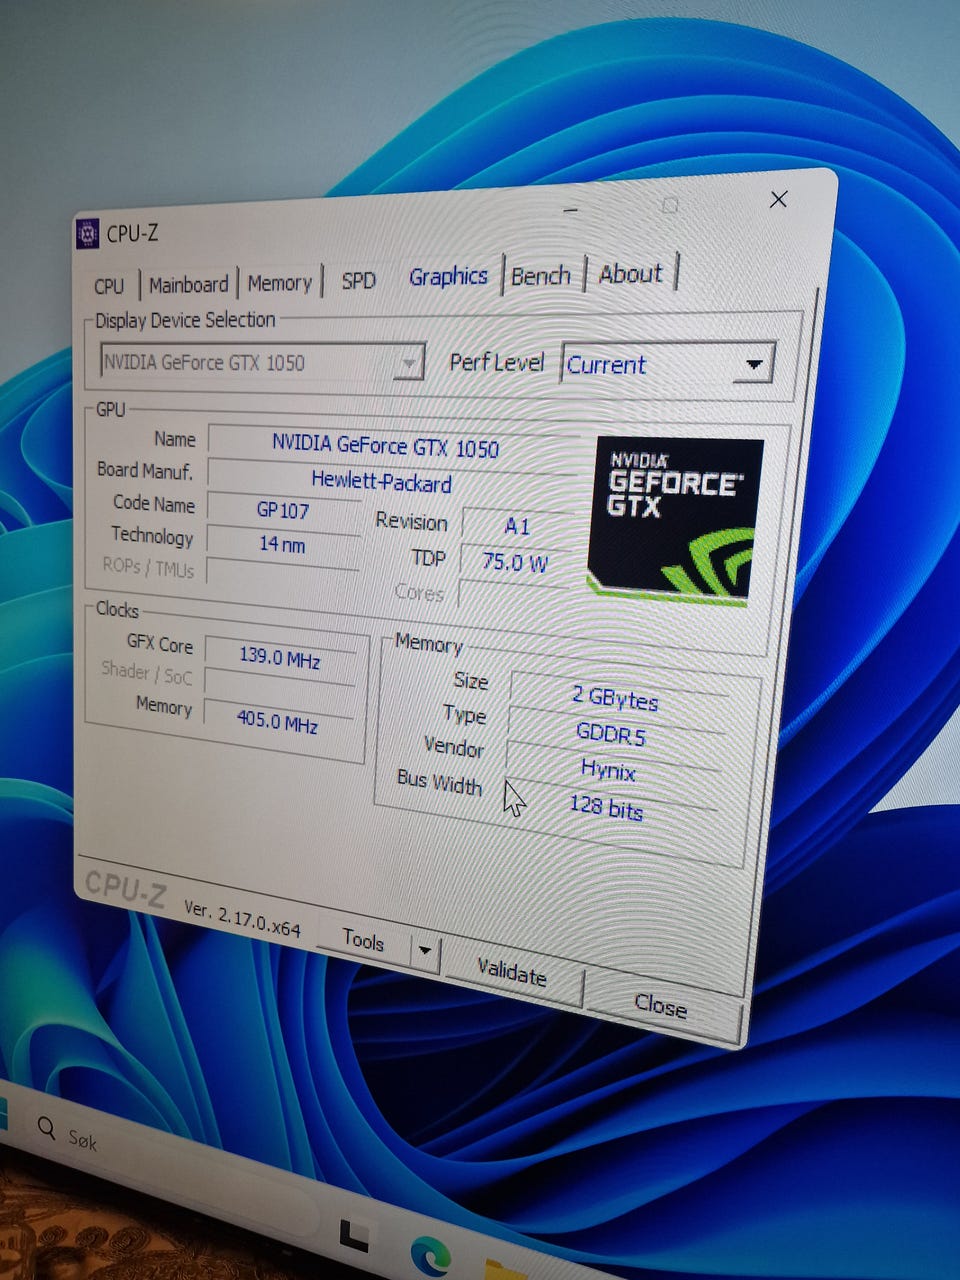The height and width of the screenshot is (1280, 960).
Task: Click the CPU-Z title bar icon
Action: [x=88, y=233]
